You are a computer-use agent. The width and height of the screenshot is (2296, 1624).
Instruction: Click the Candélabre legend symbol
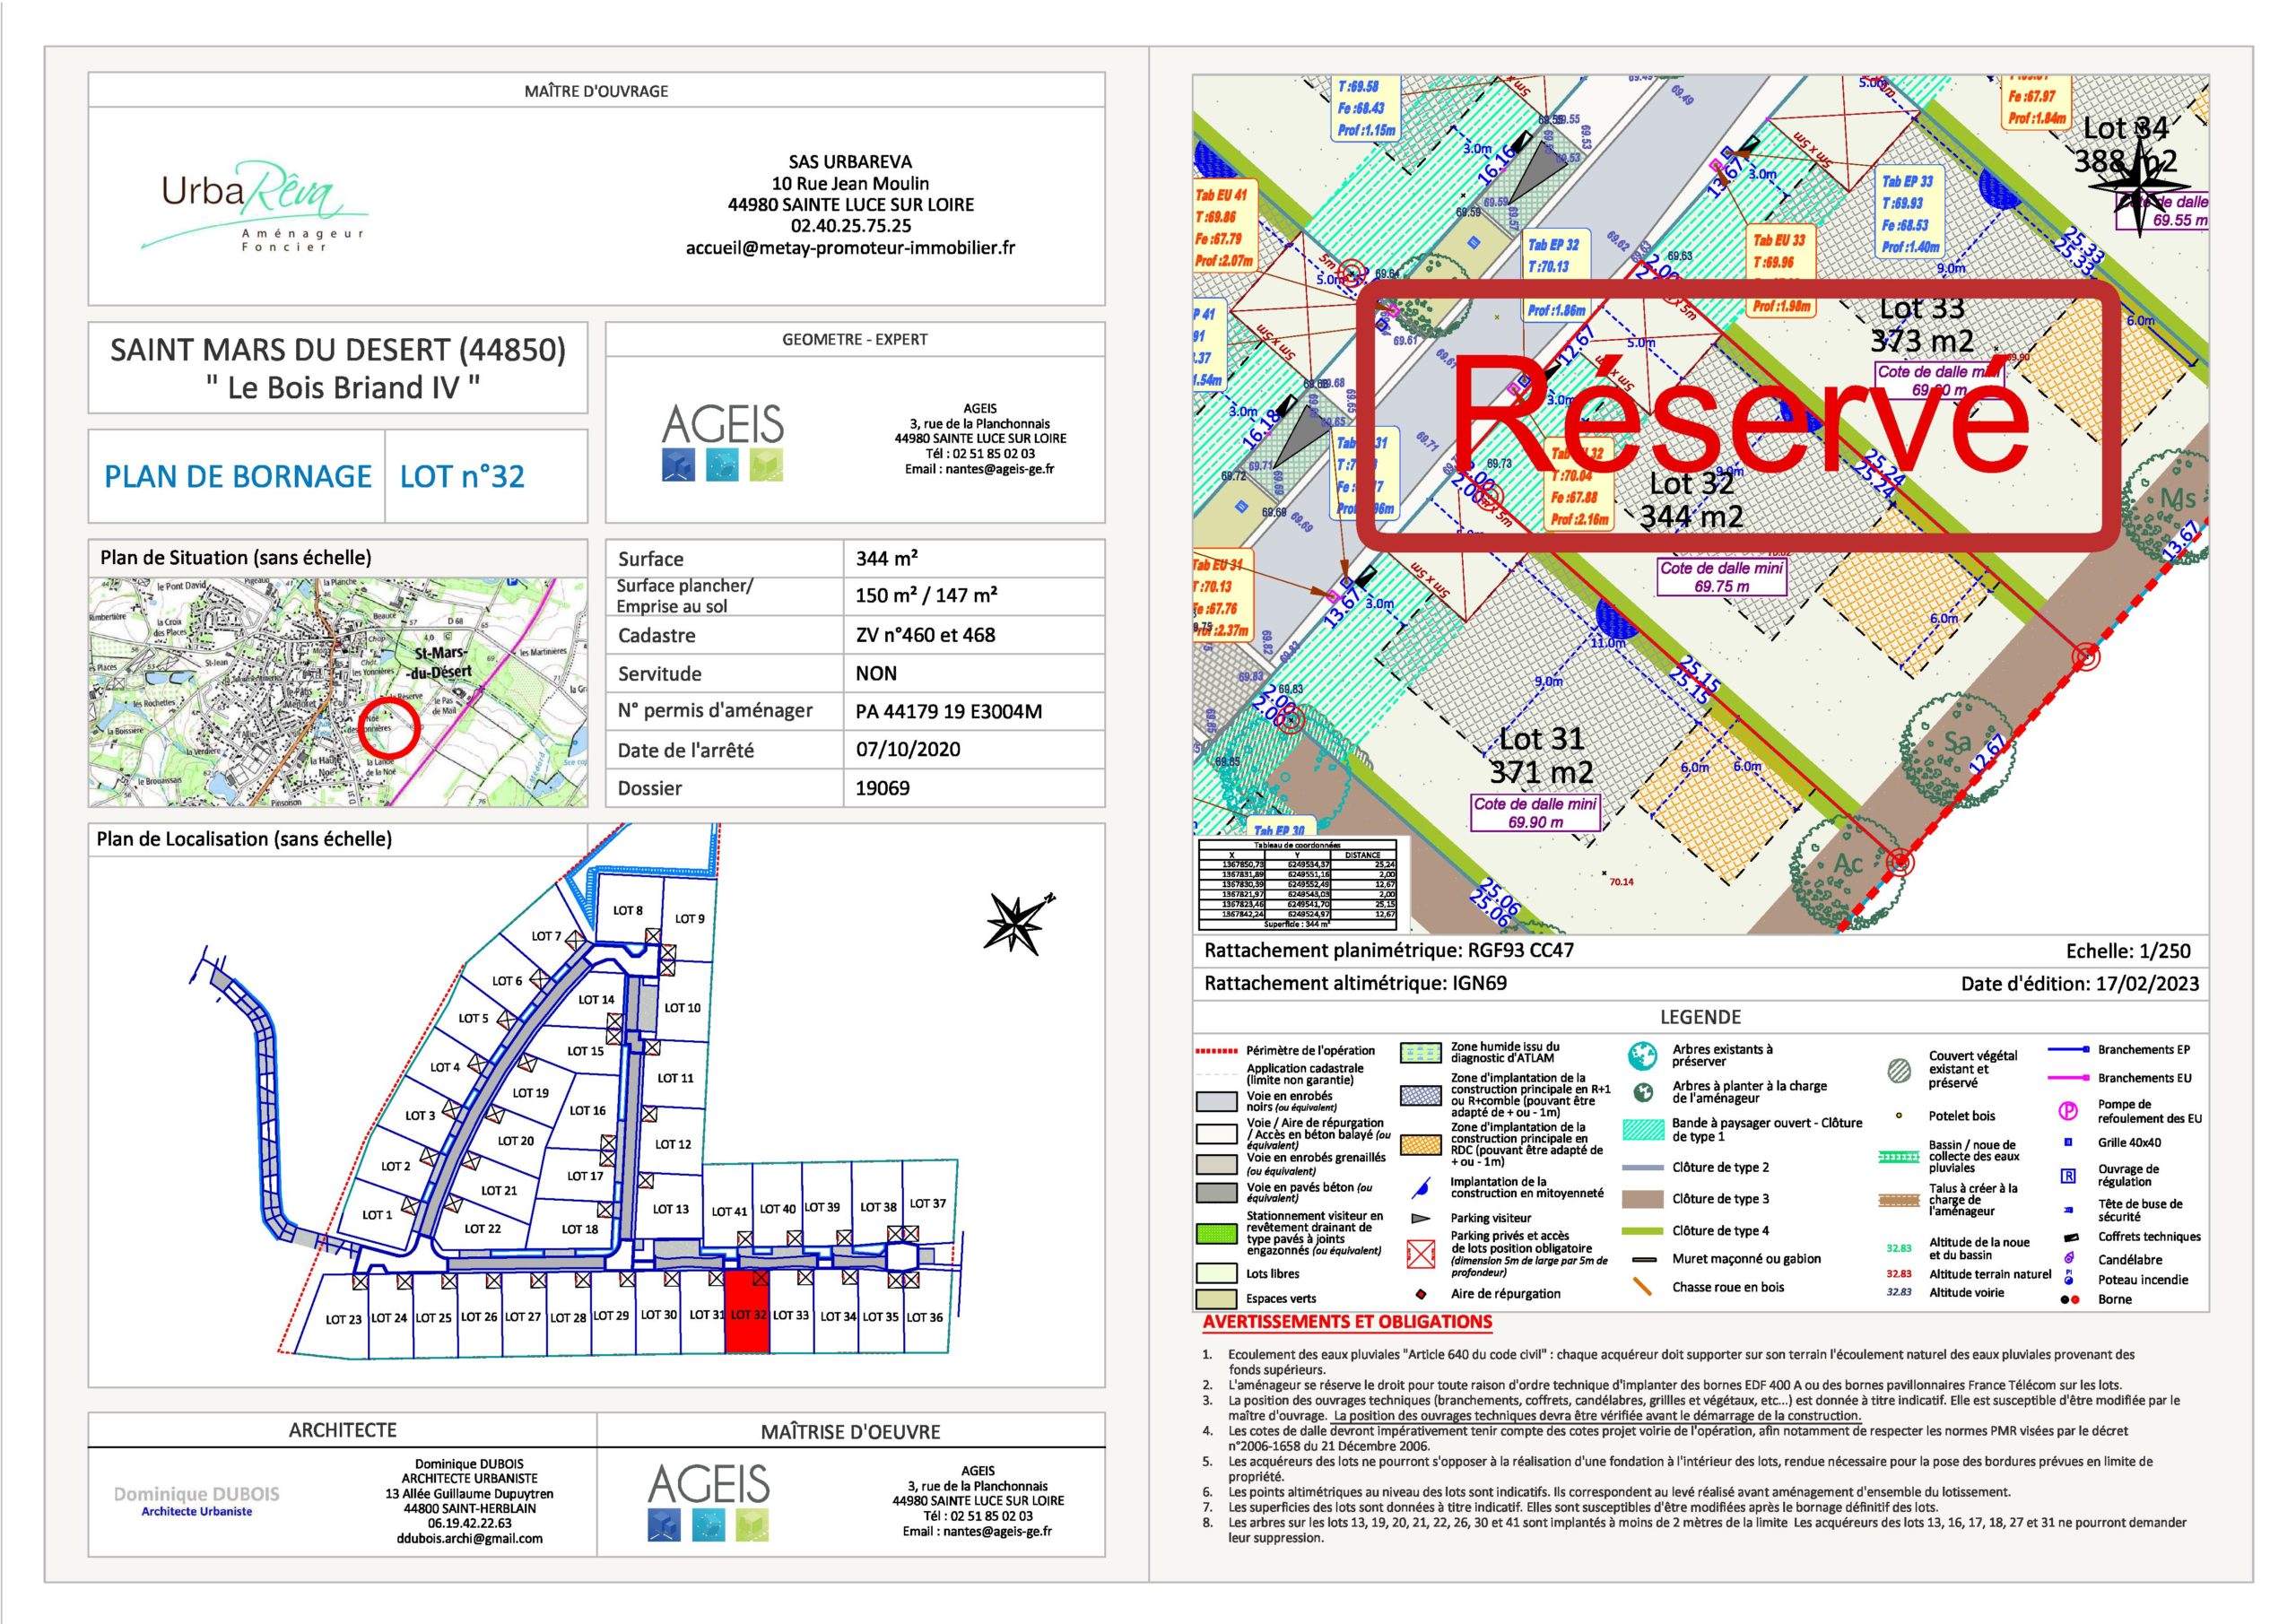[x=2069, y=1260]
